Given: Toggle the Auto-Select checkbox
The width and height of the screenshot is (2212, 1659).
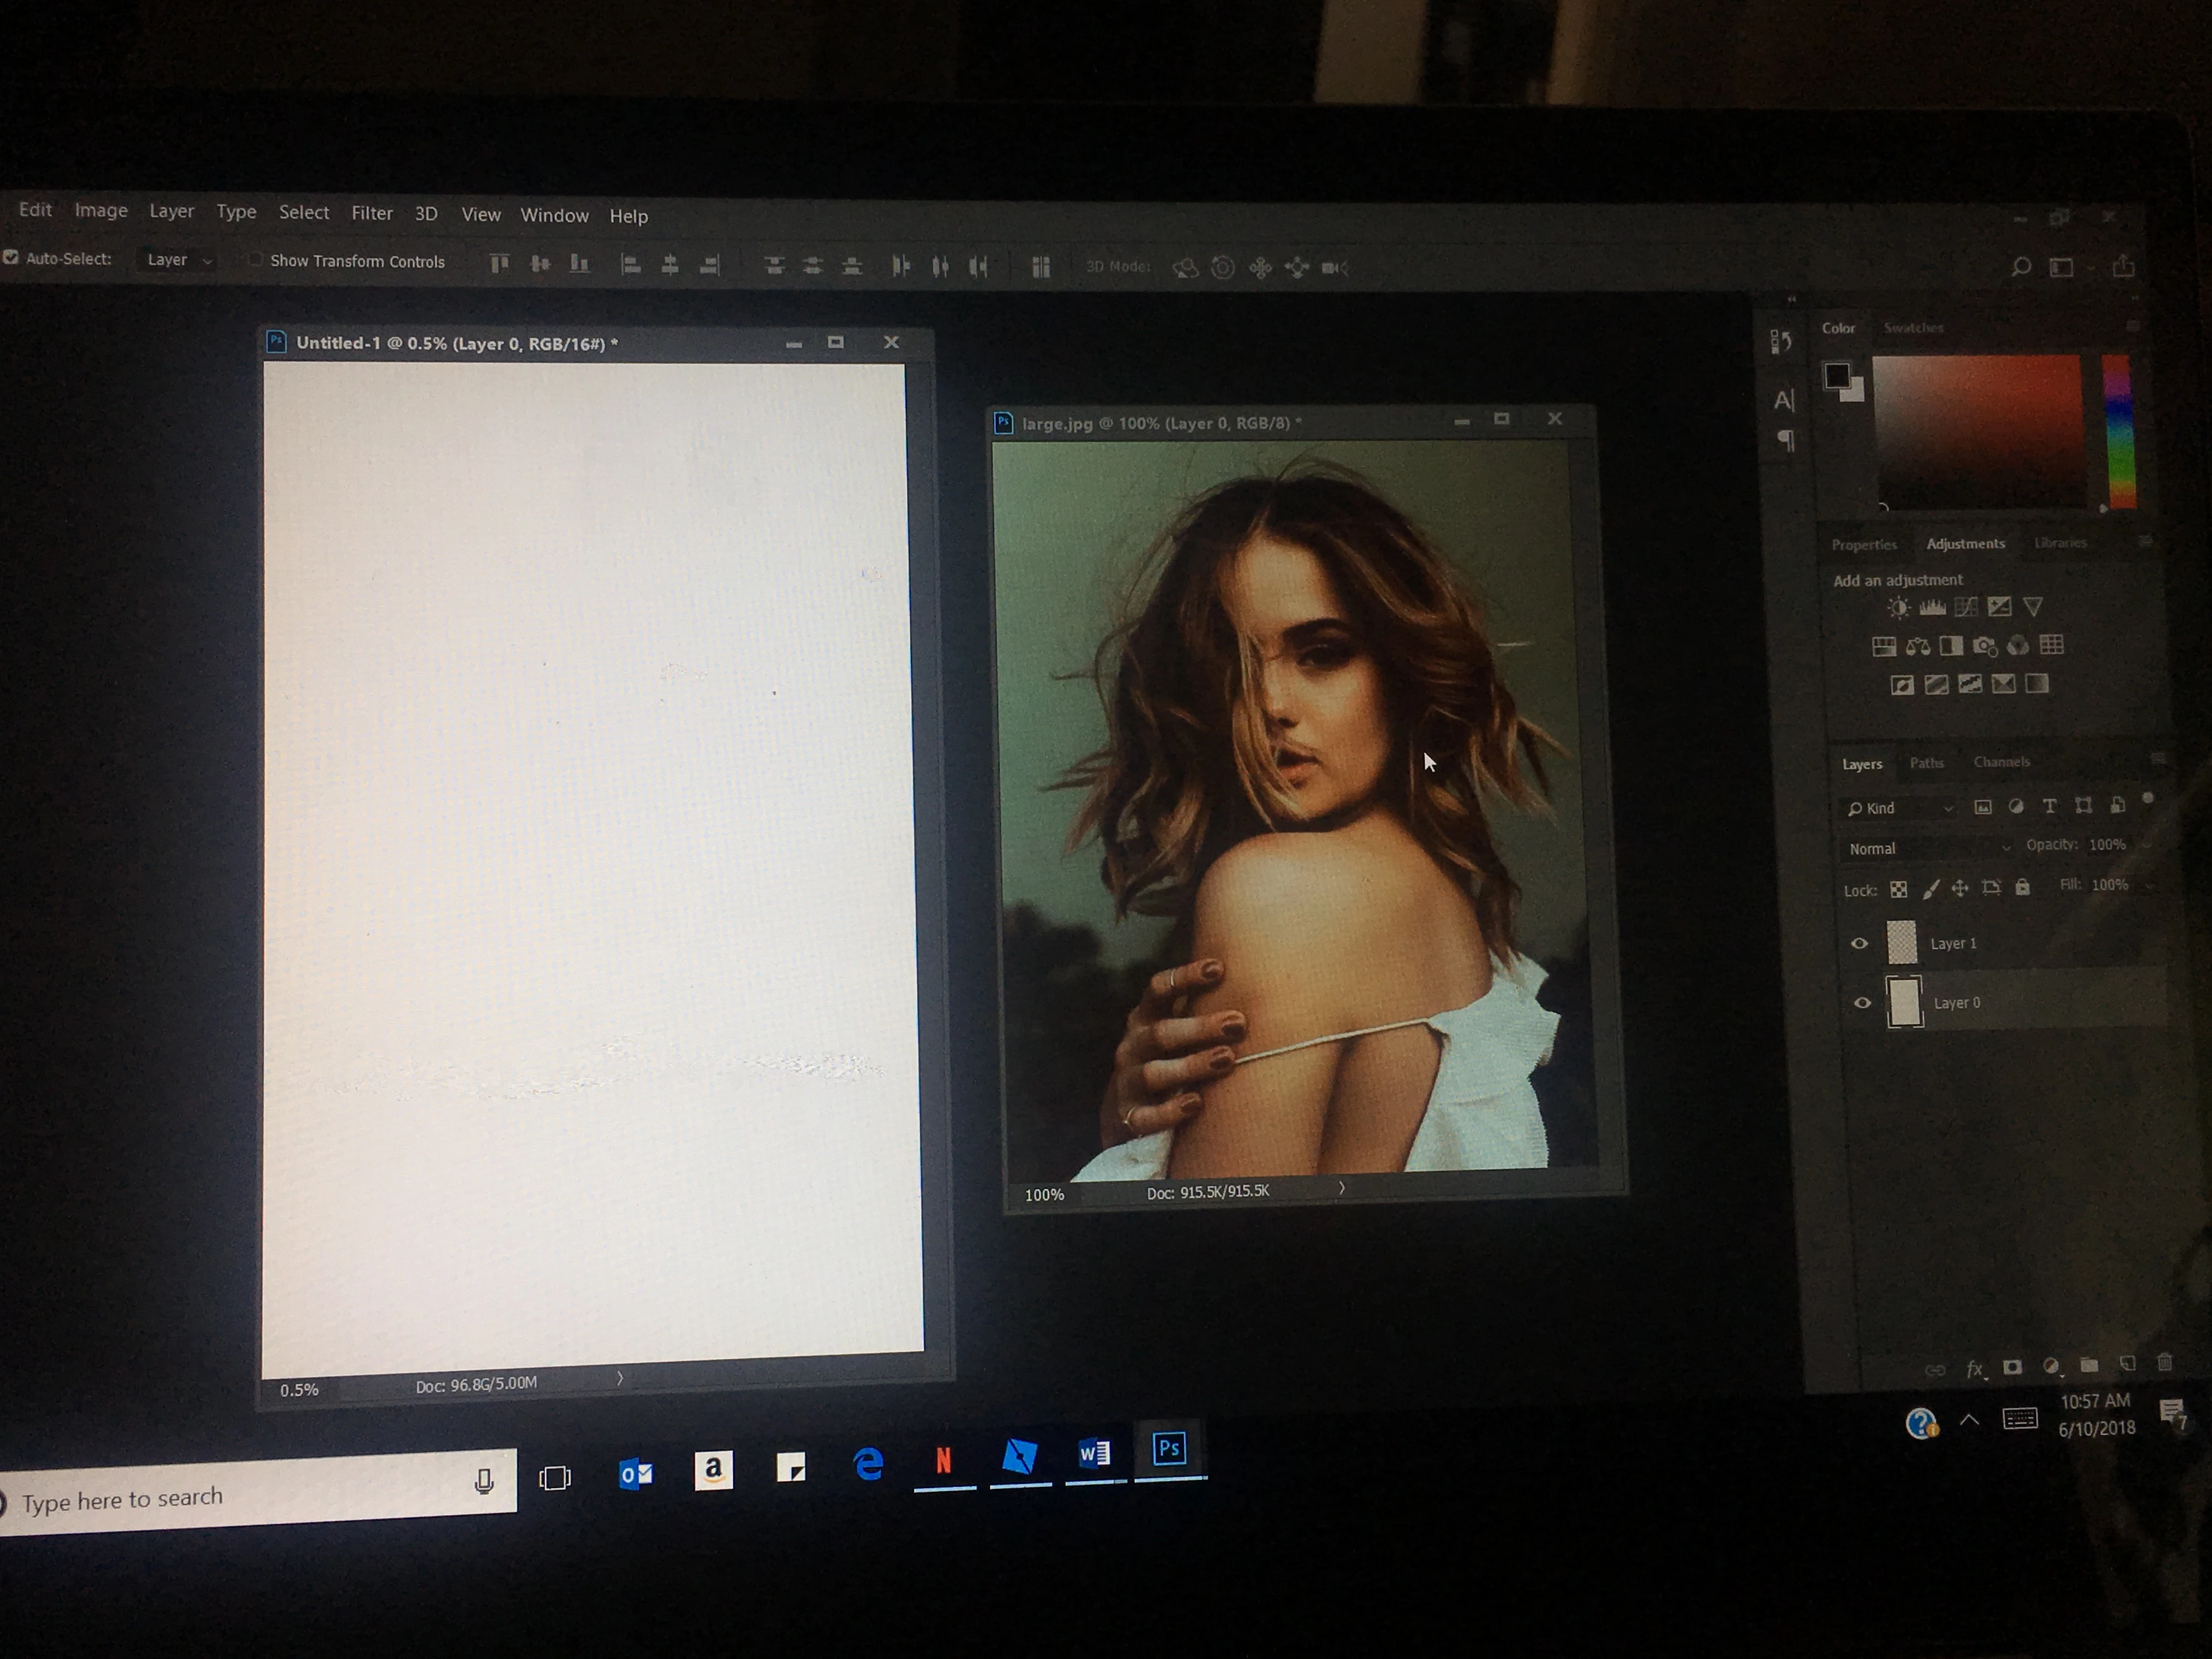Looking at the screenshot, I should pos(11,257).
